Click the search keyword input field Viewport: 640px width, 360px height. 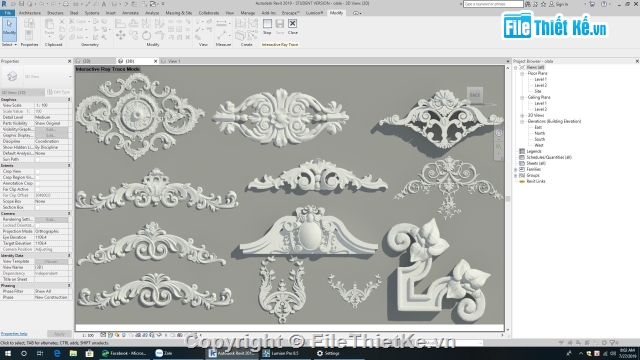click(493, 4)
